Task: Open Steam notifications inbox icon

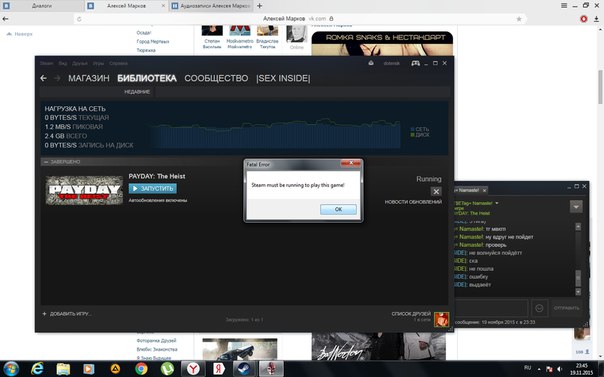Action: [371, 63]
